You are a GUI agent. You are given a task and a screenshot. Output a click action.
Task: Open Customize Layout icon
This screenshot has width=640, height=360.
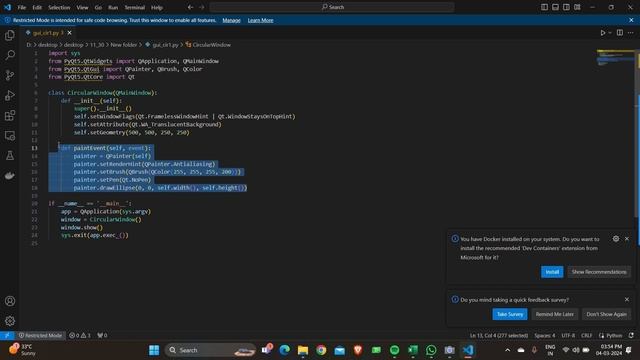577,7
